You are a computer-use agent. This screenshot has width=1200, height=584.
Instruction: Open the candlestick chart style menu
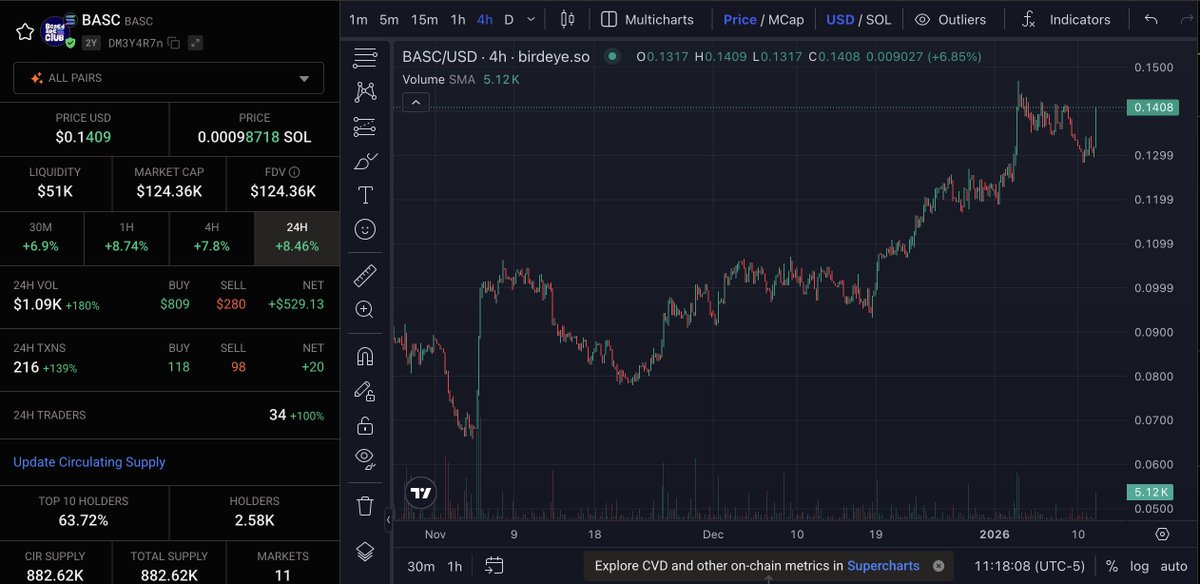point(568,19)
